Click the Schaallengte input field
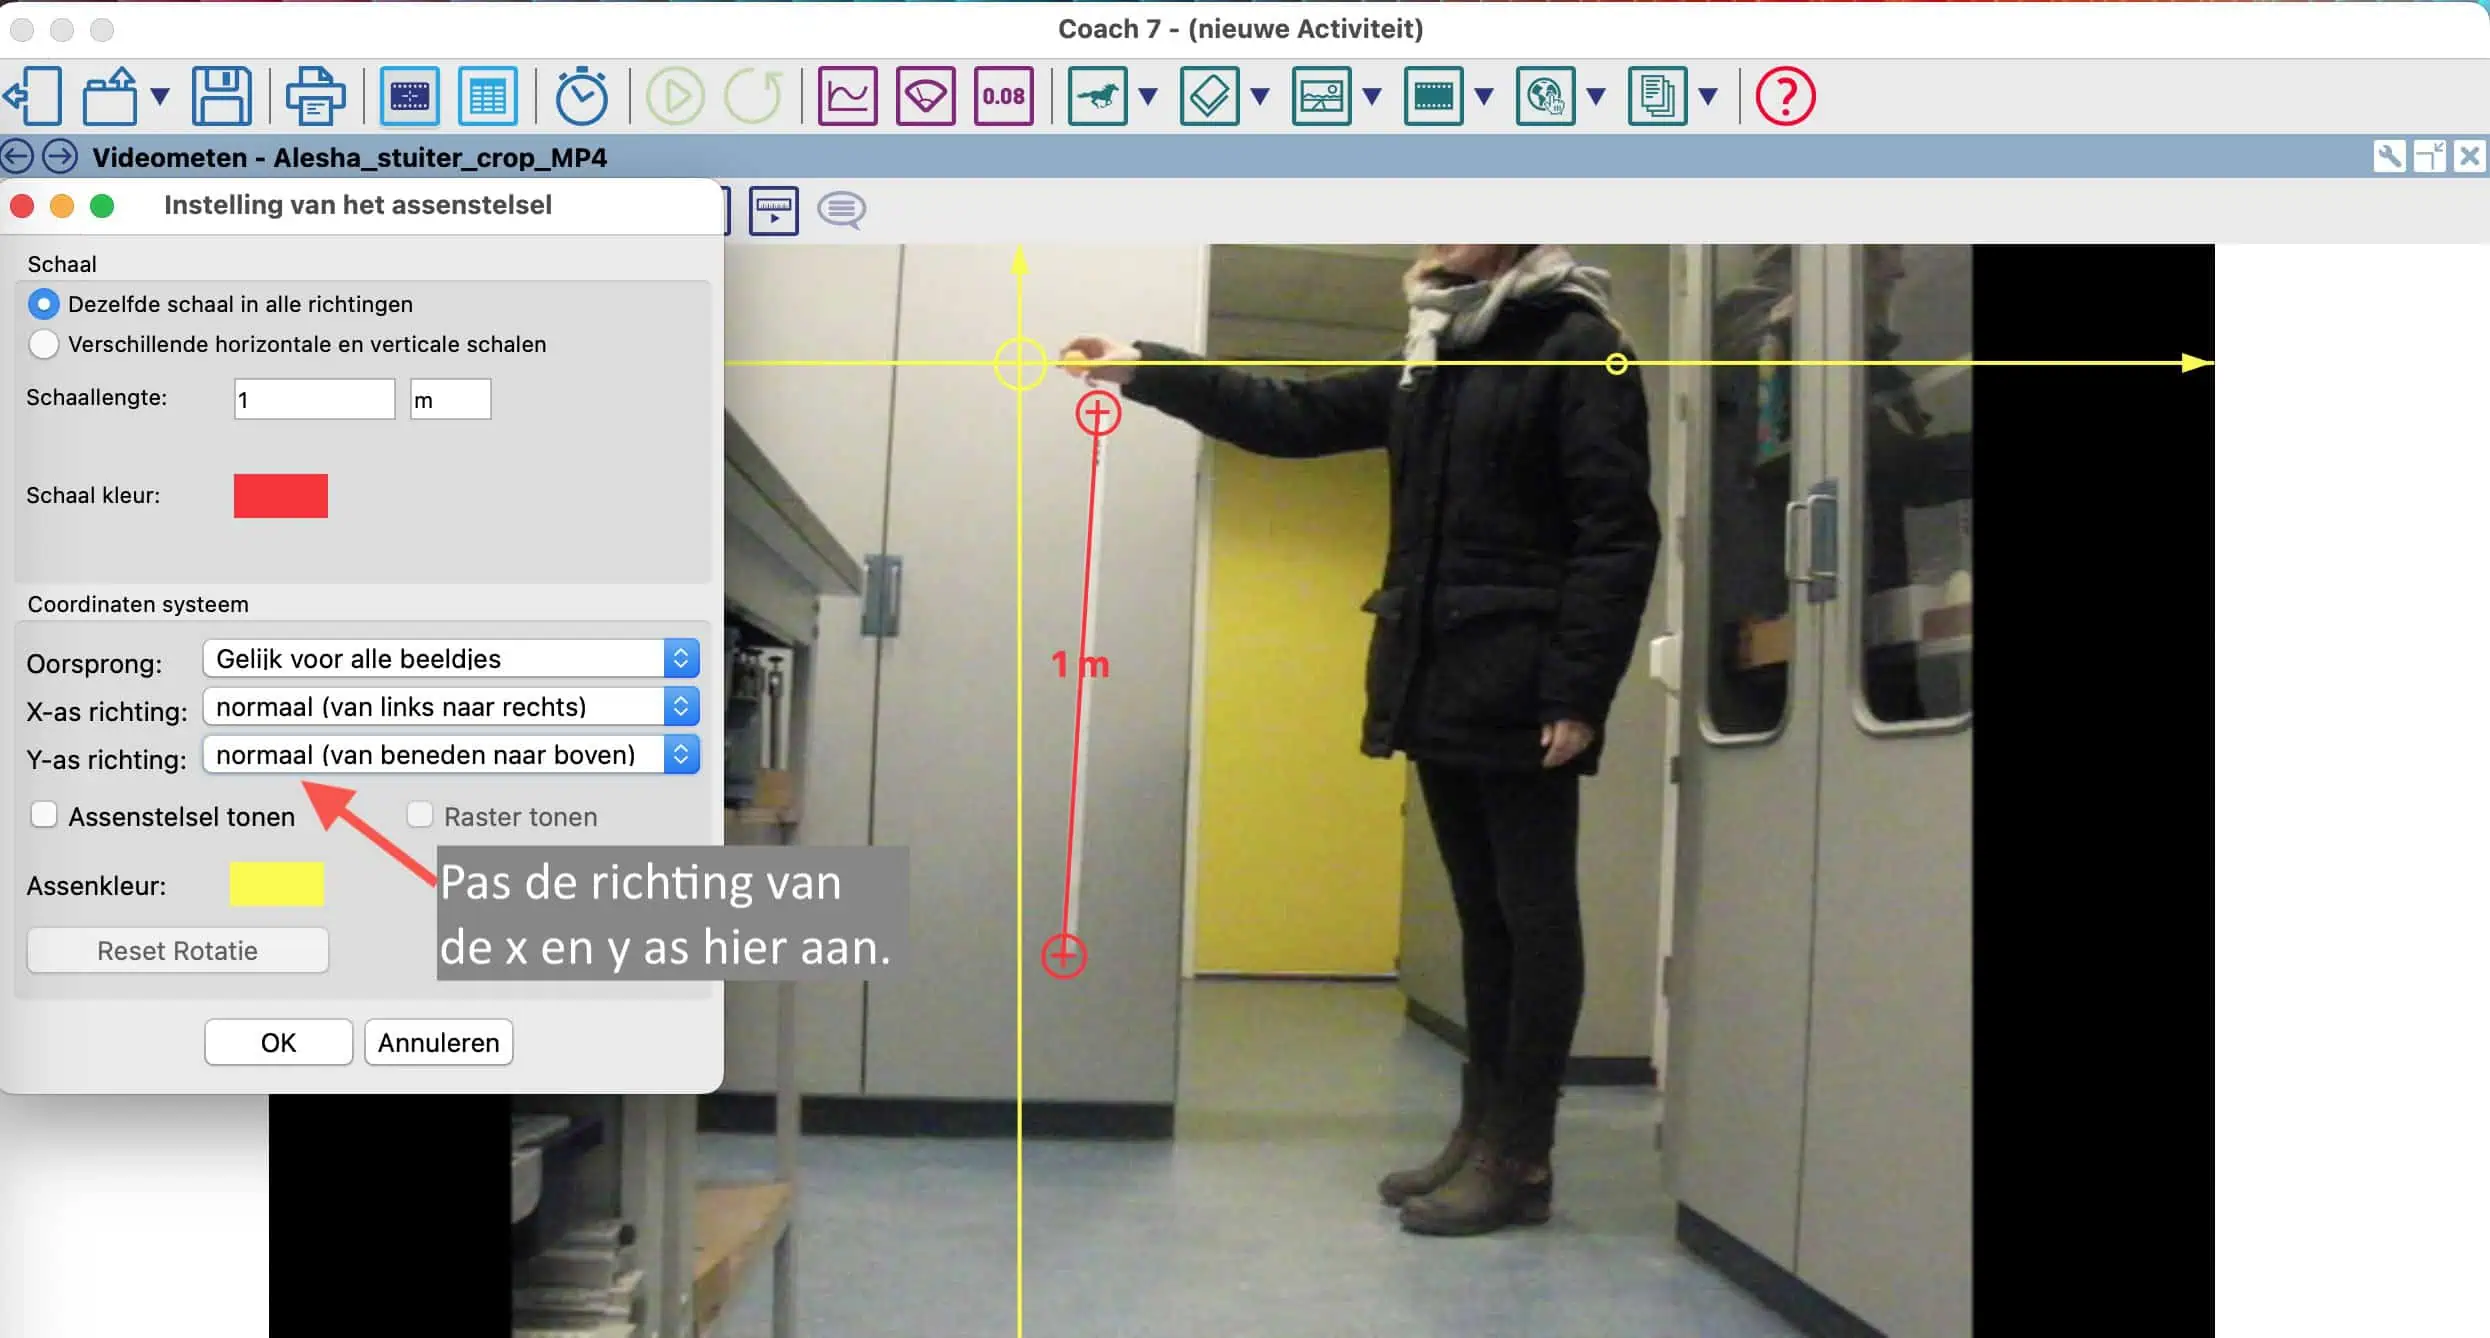Image resolution: width=2490 pixels, height=1338 pixels. pyautogui.click(x=314, y=399)
